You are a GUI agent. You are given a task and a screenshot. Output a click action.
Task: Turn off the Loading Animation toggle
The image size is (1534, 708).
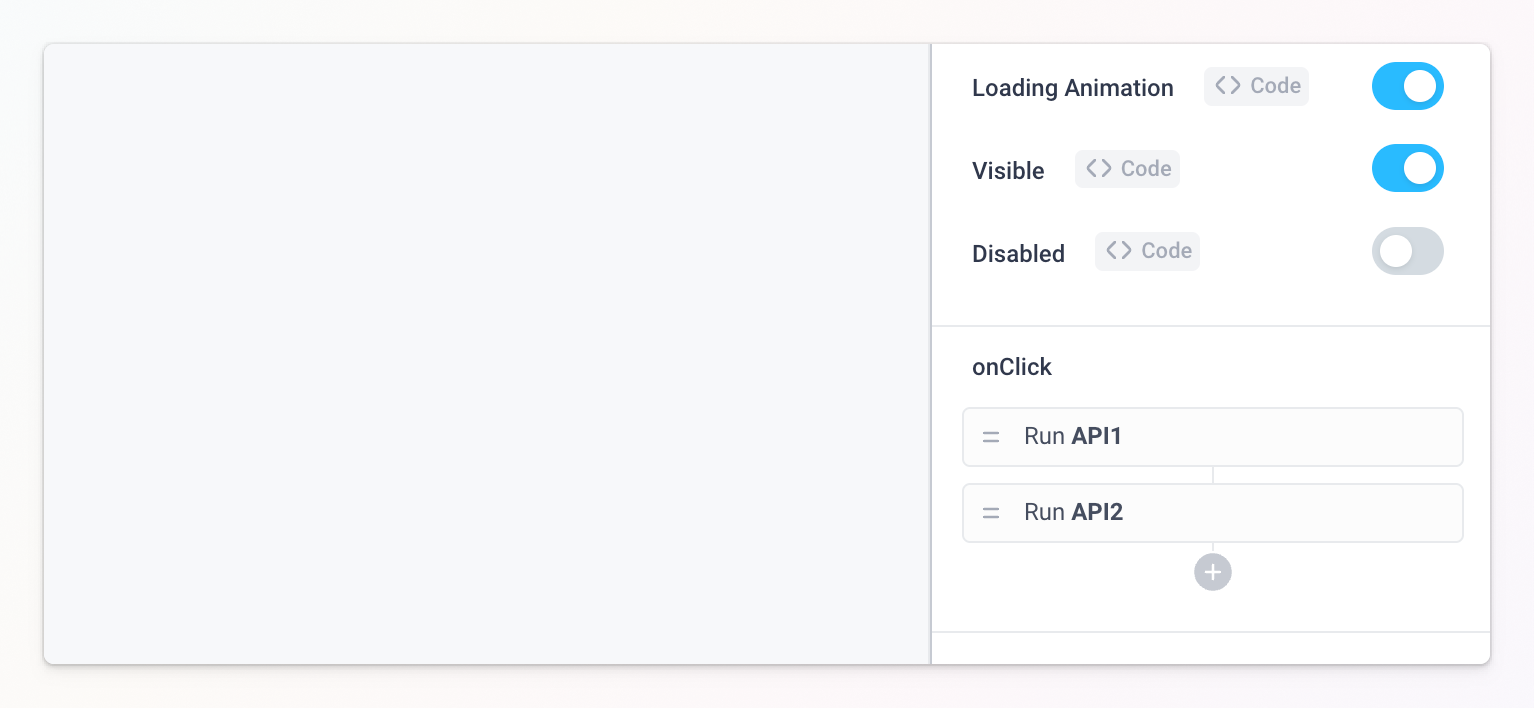click(1408, 86)
